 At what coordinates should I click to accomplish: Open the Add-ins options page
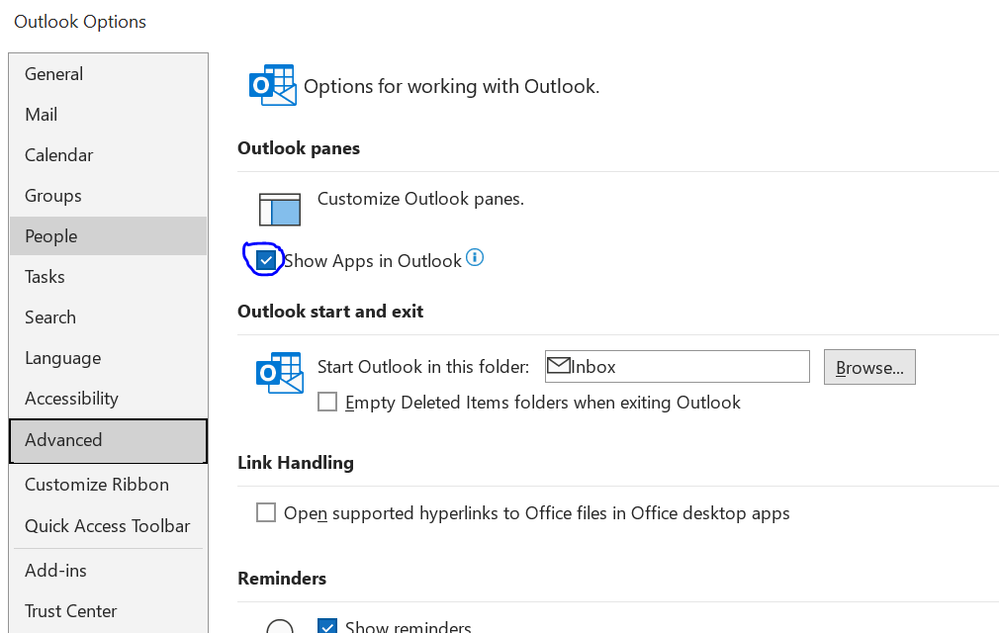tap(56, 570)
